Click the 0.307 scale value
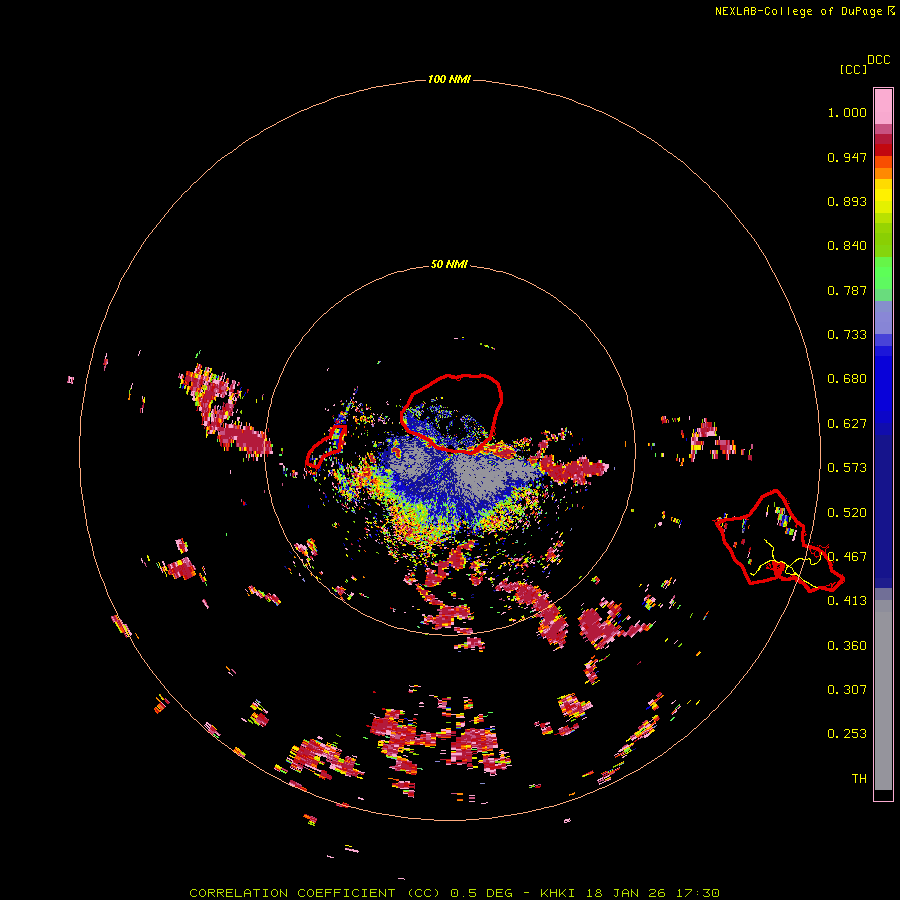This screenshot has width=900, height=900. coord(847,690)
